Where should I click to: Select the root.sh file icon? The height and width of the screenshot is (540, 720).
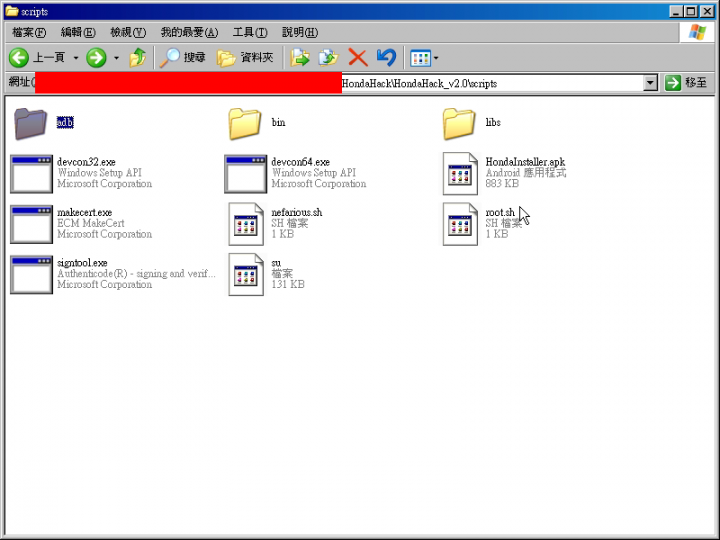(x=460, y=225)
